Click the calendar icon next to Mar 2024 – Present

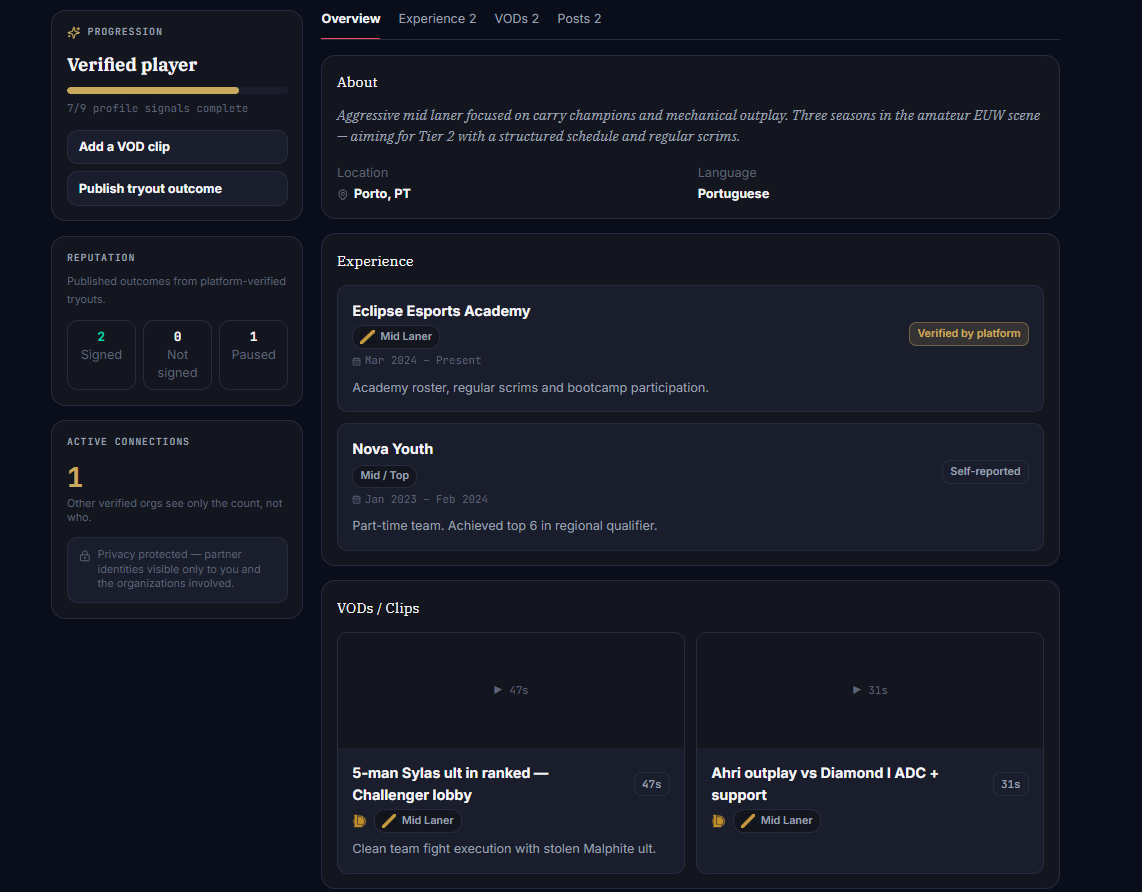pos(356,361)
